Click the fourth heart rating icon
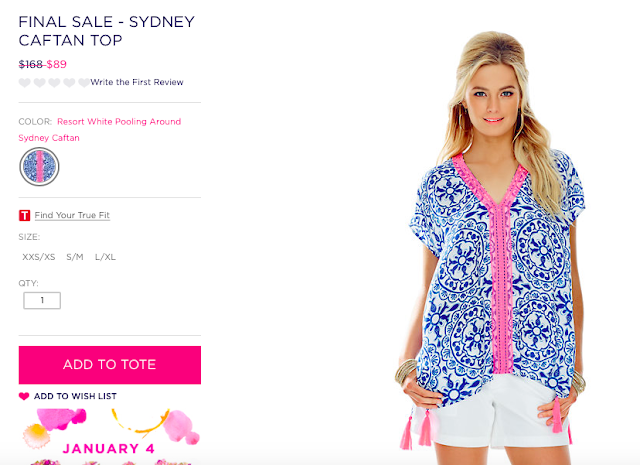Image resolution: width=640 pixels, height=465 pixels. click(x=69, y=82)
